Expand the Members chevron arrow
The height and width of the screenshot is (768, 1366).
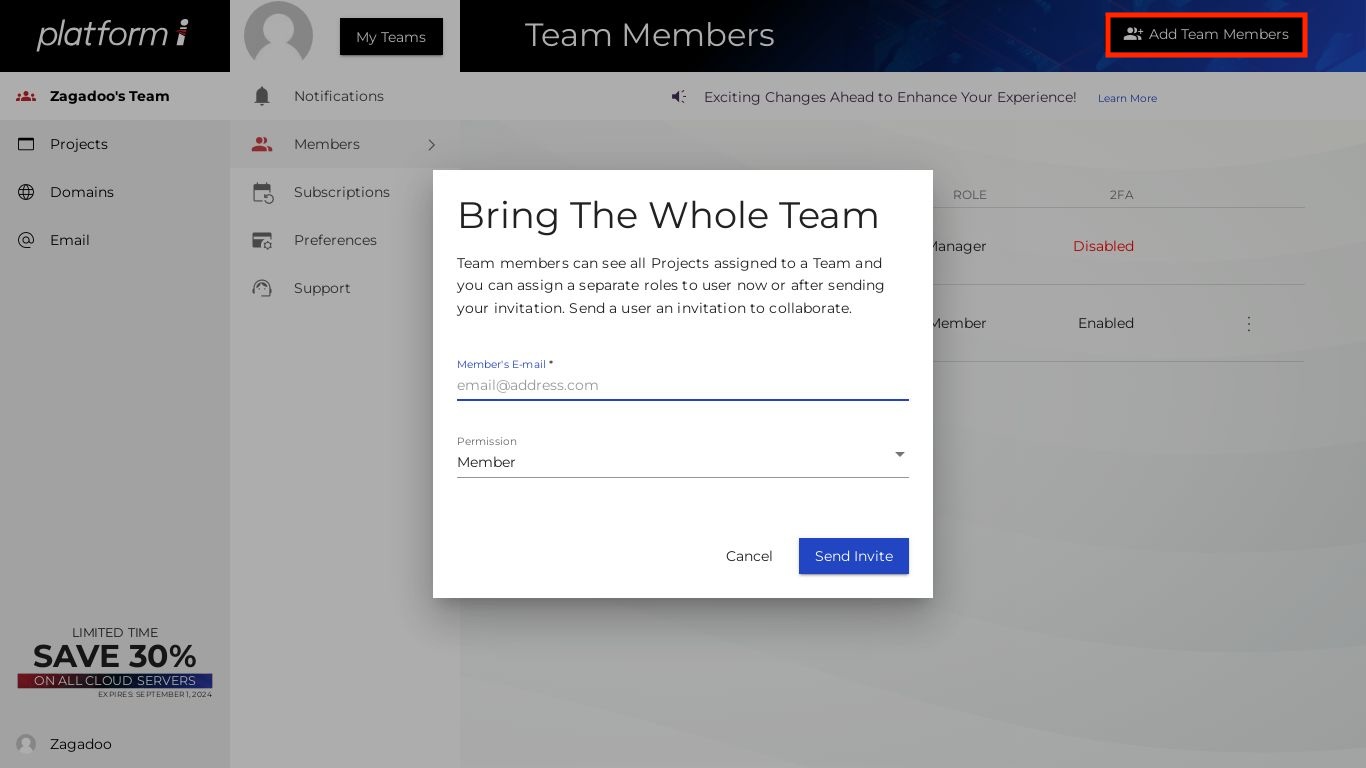click(x=432, y=144)
